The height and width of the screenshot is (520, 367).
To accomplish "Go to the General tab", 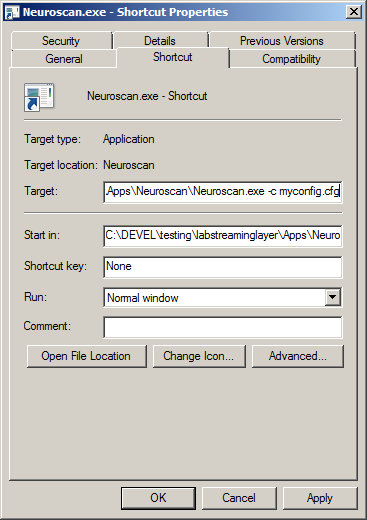I will click(64, 59).
